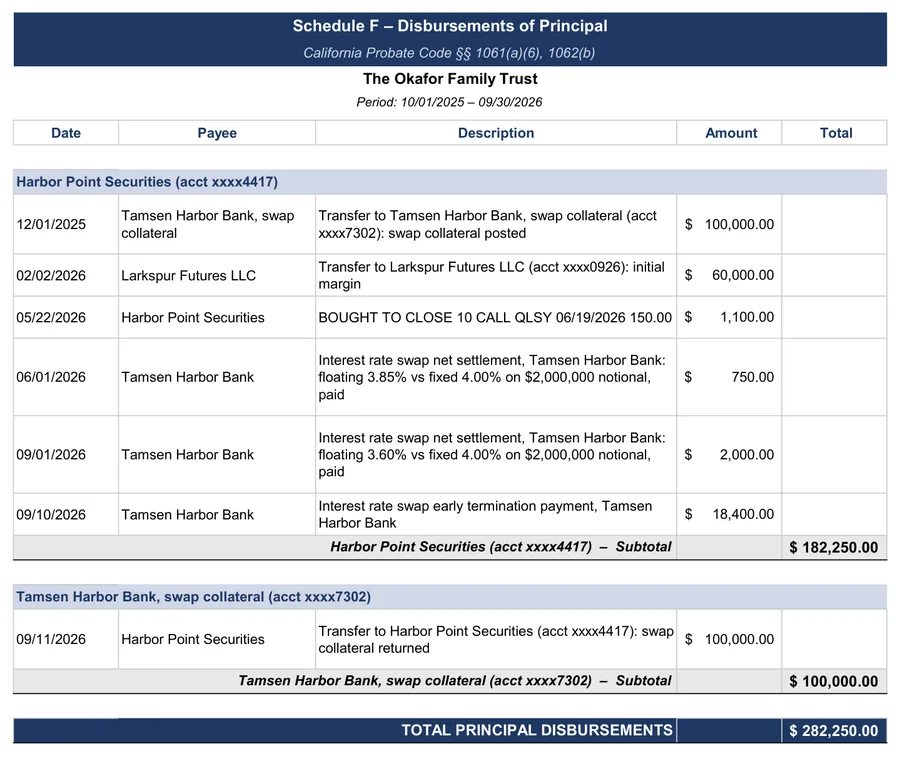Click the 'Schedule F – Disbursements of Principal' title
900x767 pixels.
click(450, 26)
